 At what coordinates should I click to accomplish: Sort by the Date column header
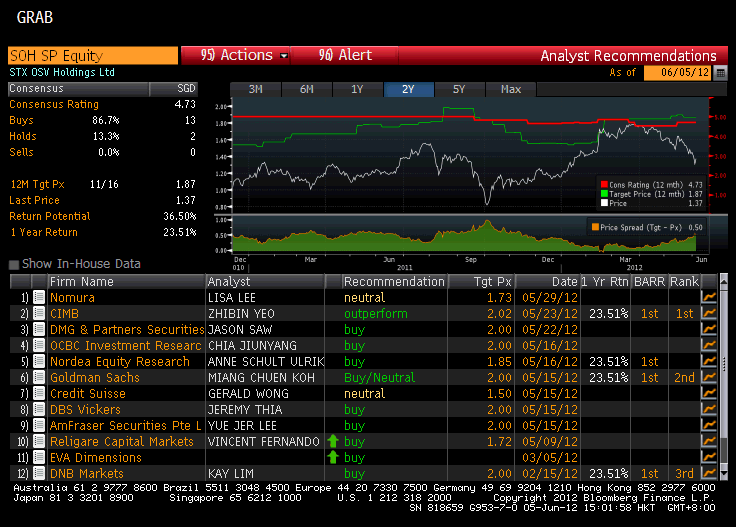(x=547, y=282)
